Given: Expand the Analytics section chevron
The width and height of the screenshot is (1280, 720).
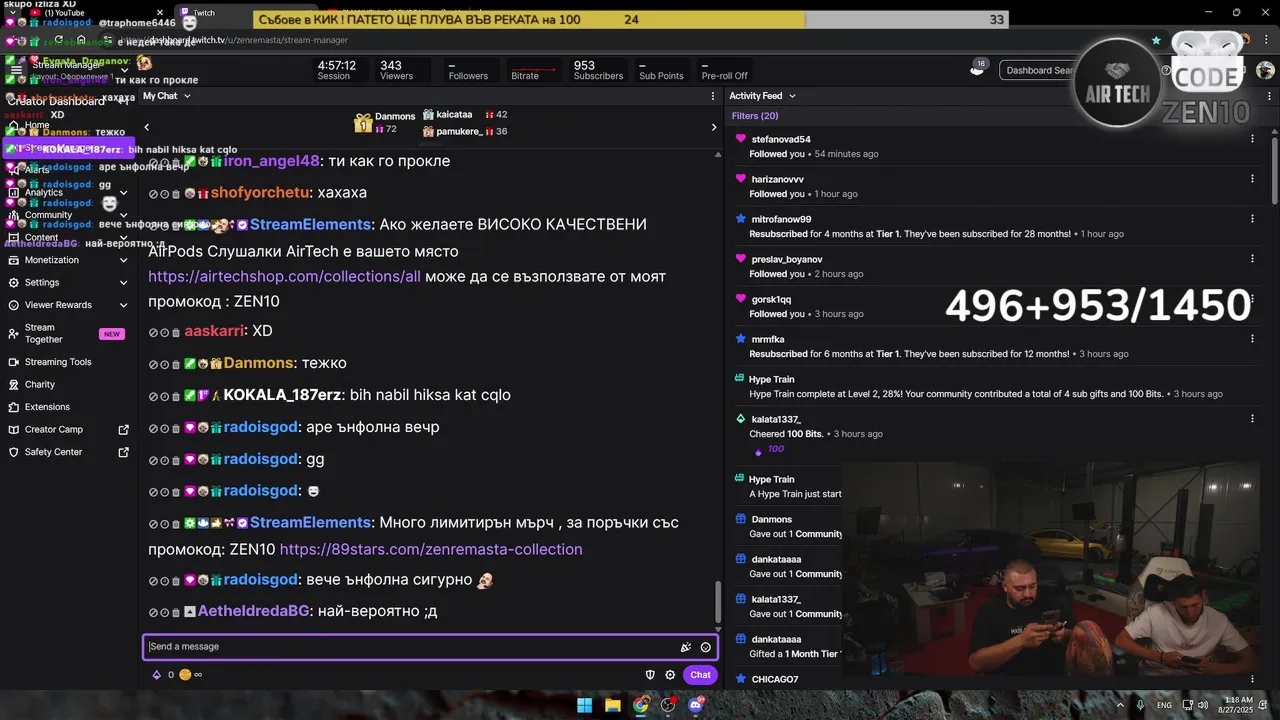Looking at the screenshot, I should point(123,192).
